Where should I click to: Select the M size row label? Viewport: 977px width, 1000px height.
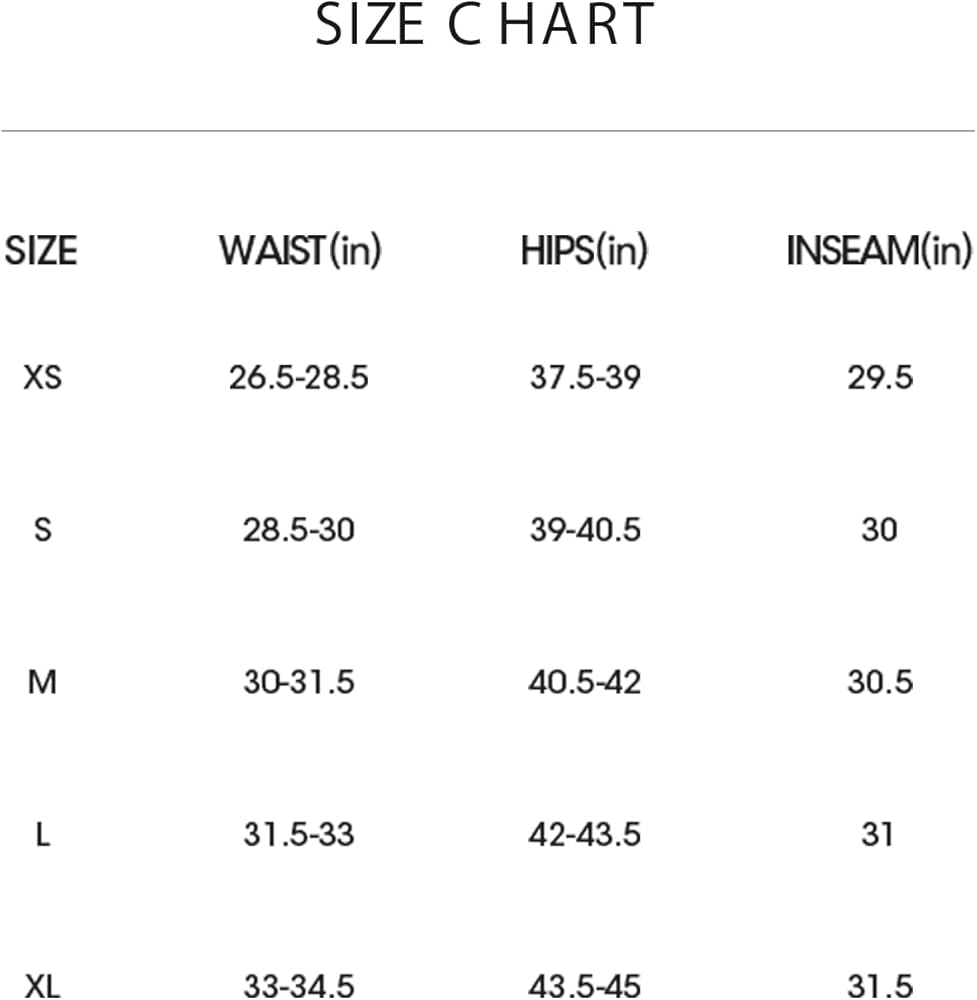click(x=42, y=683)
